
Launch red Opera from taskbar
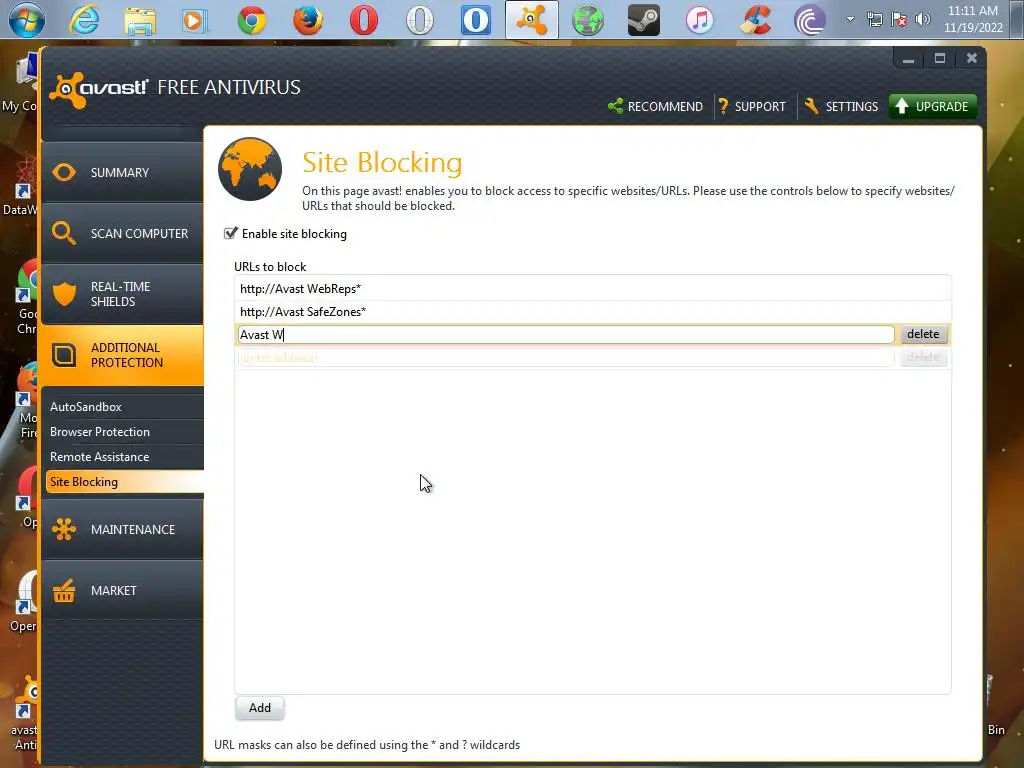coord(364,20)
